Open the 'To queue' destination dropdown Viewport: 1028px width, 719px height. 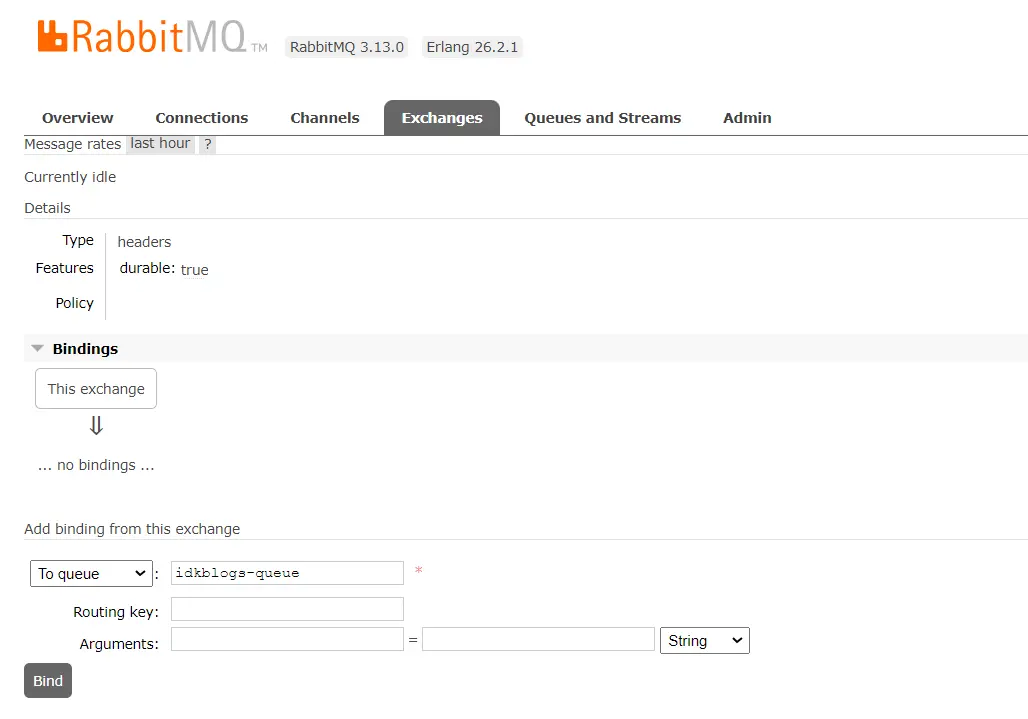91,573
